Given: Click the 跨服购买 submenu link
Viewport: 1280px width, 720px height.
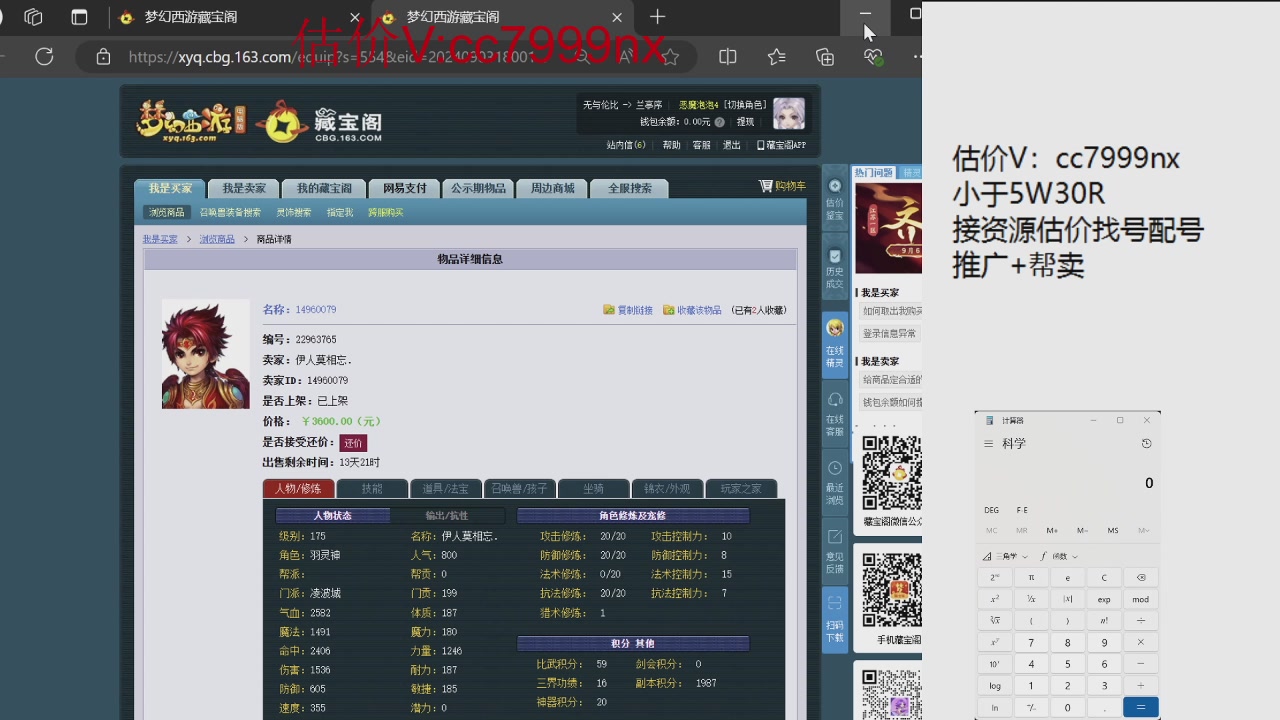Looking at the screenshot, I should 386,213.
